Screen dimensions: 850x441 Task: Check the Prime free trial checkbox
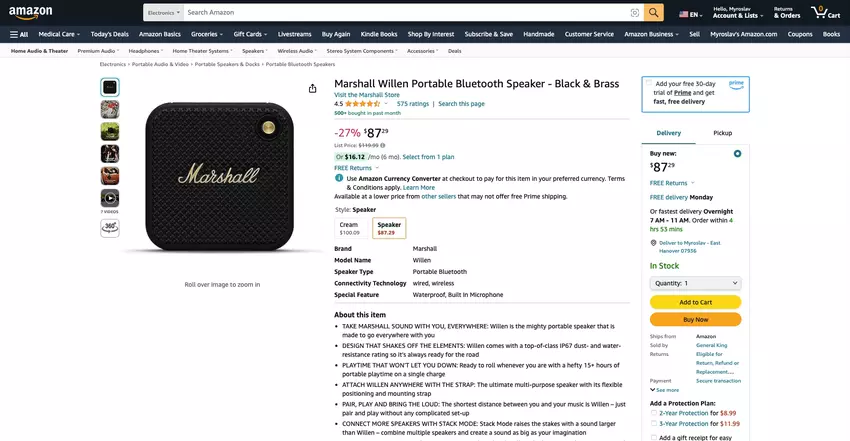point(649,84)
